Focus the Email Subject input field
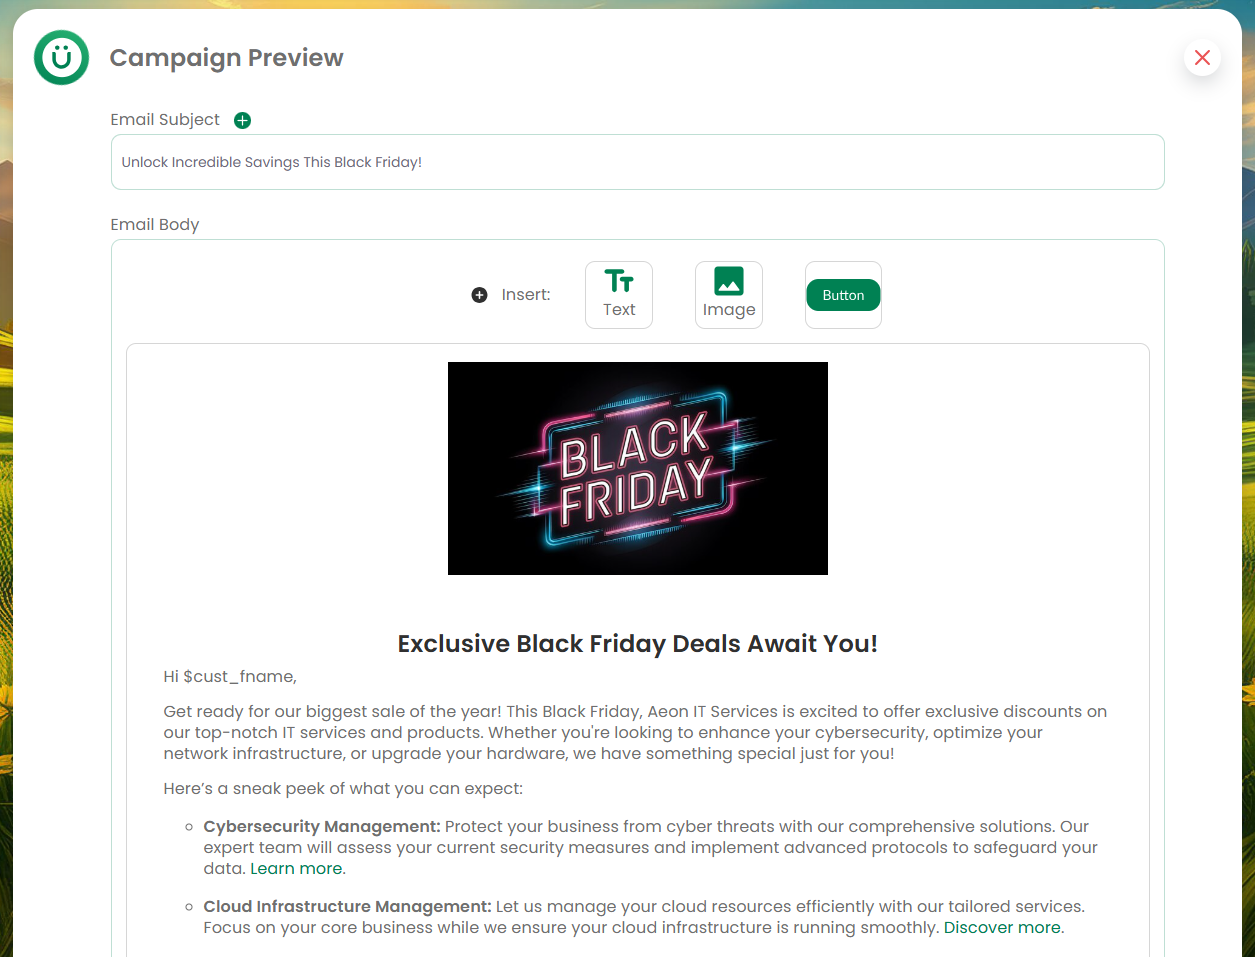The width and height of the screenshot is (1255, 957). tap(637, 162)
